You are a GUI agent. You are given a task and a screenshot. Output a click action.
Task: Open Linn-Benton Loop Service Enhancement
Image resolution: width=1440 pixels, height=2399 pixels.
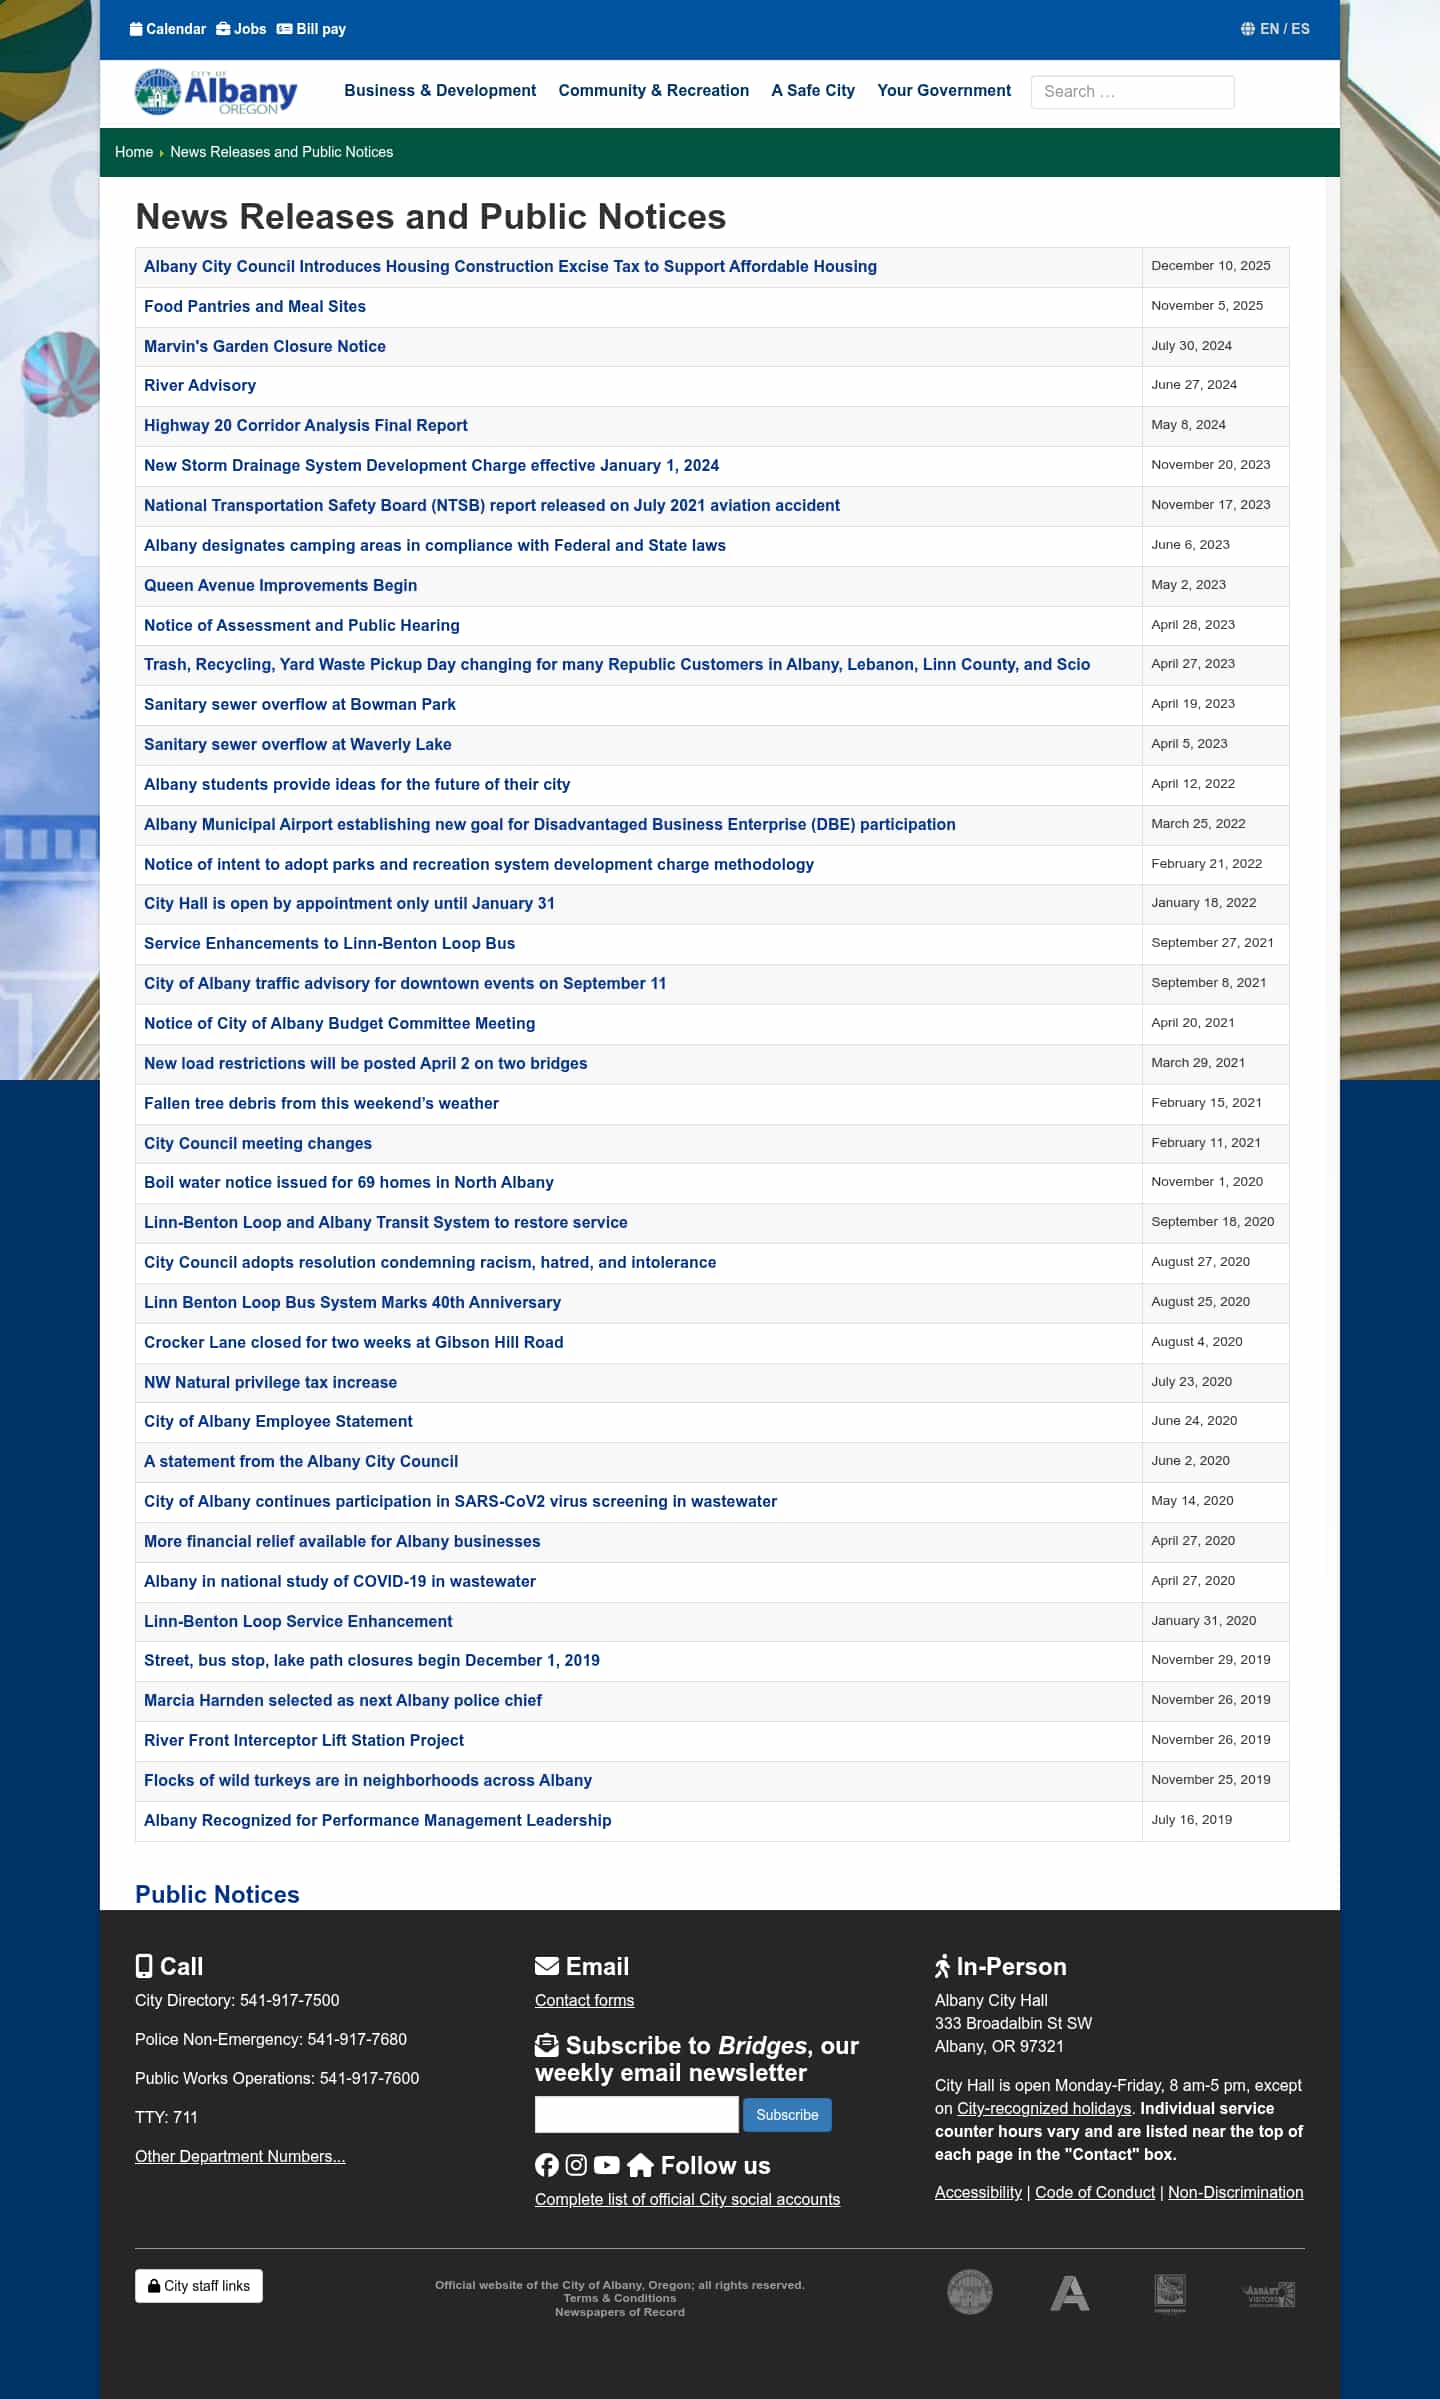click(298, 1622)
